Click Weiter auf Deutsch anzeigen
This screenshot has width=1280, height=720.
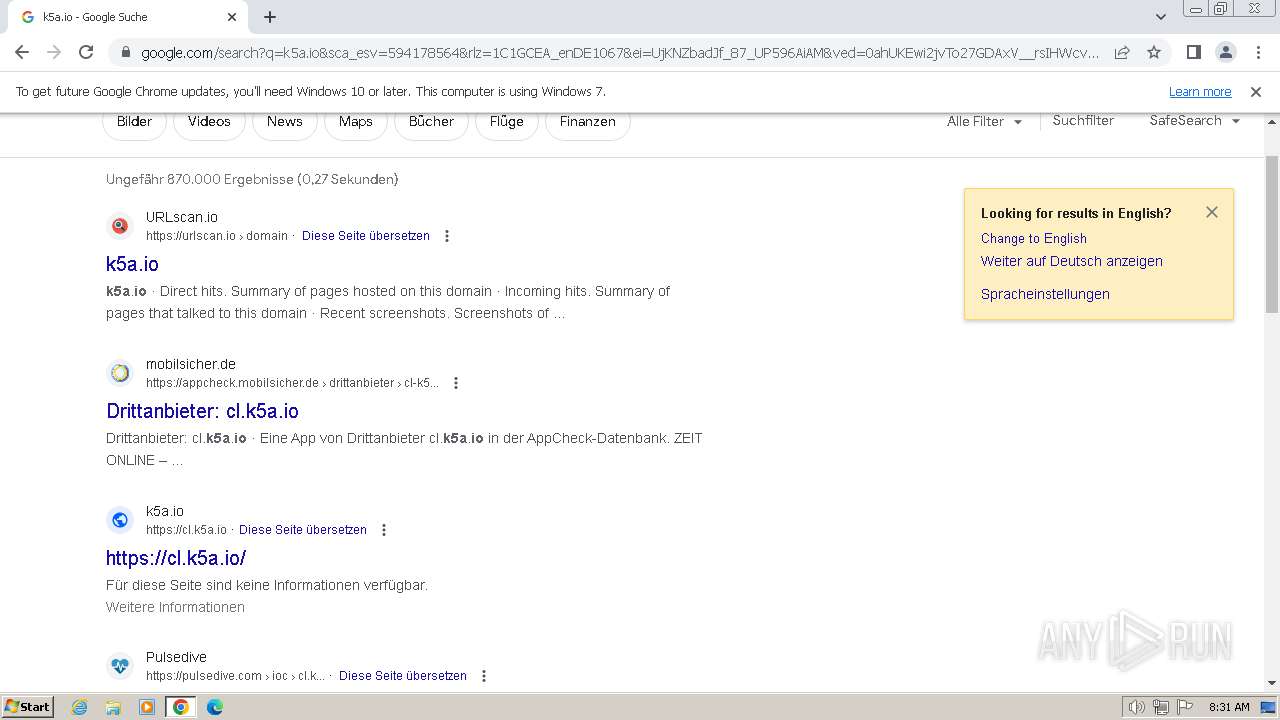(x=1072, y=261)
